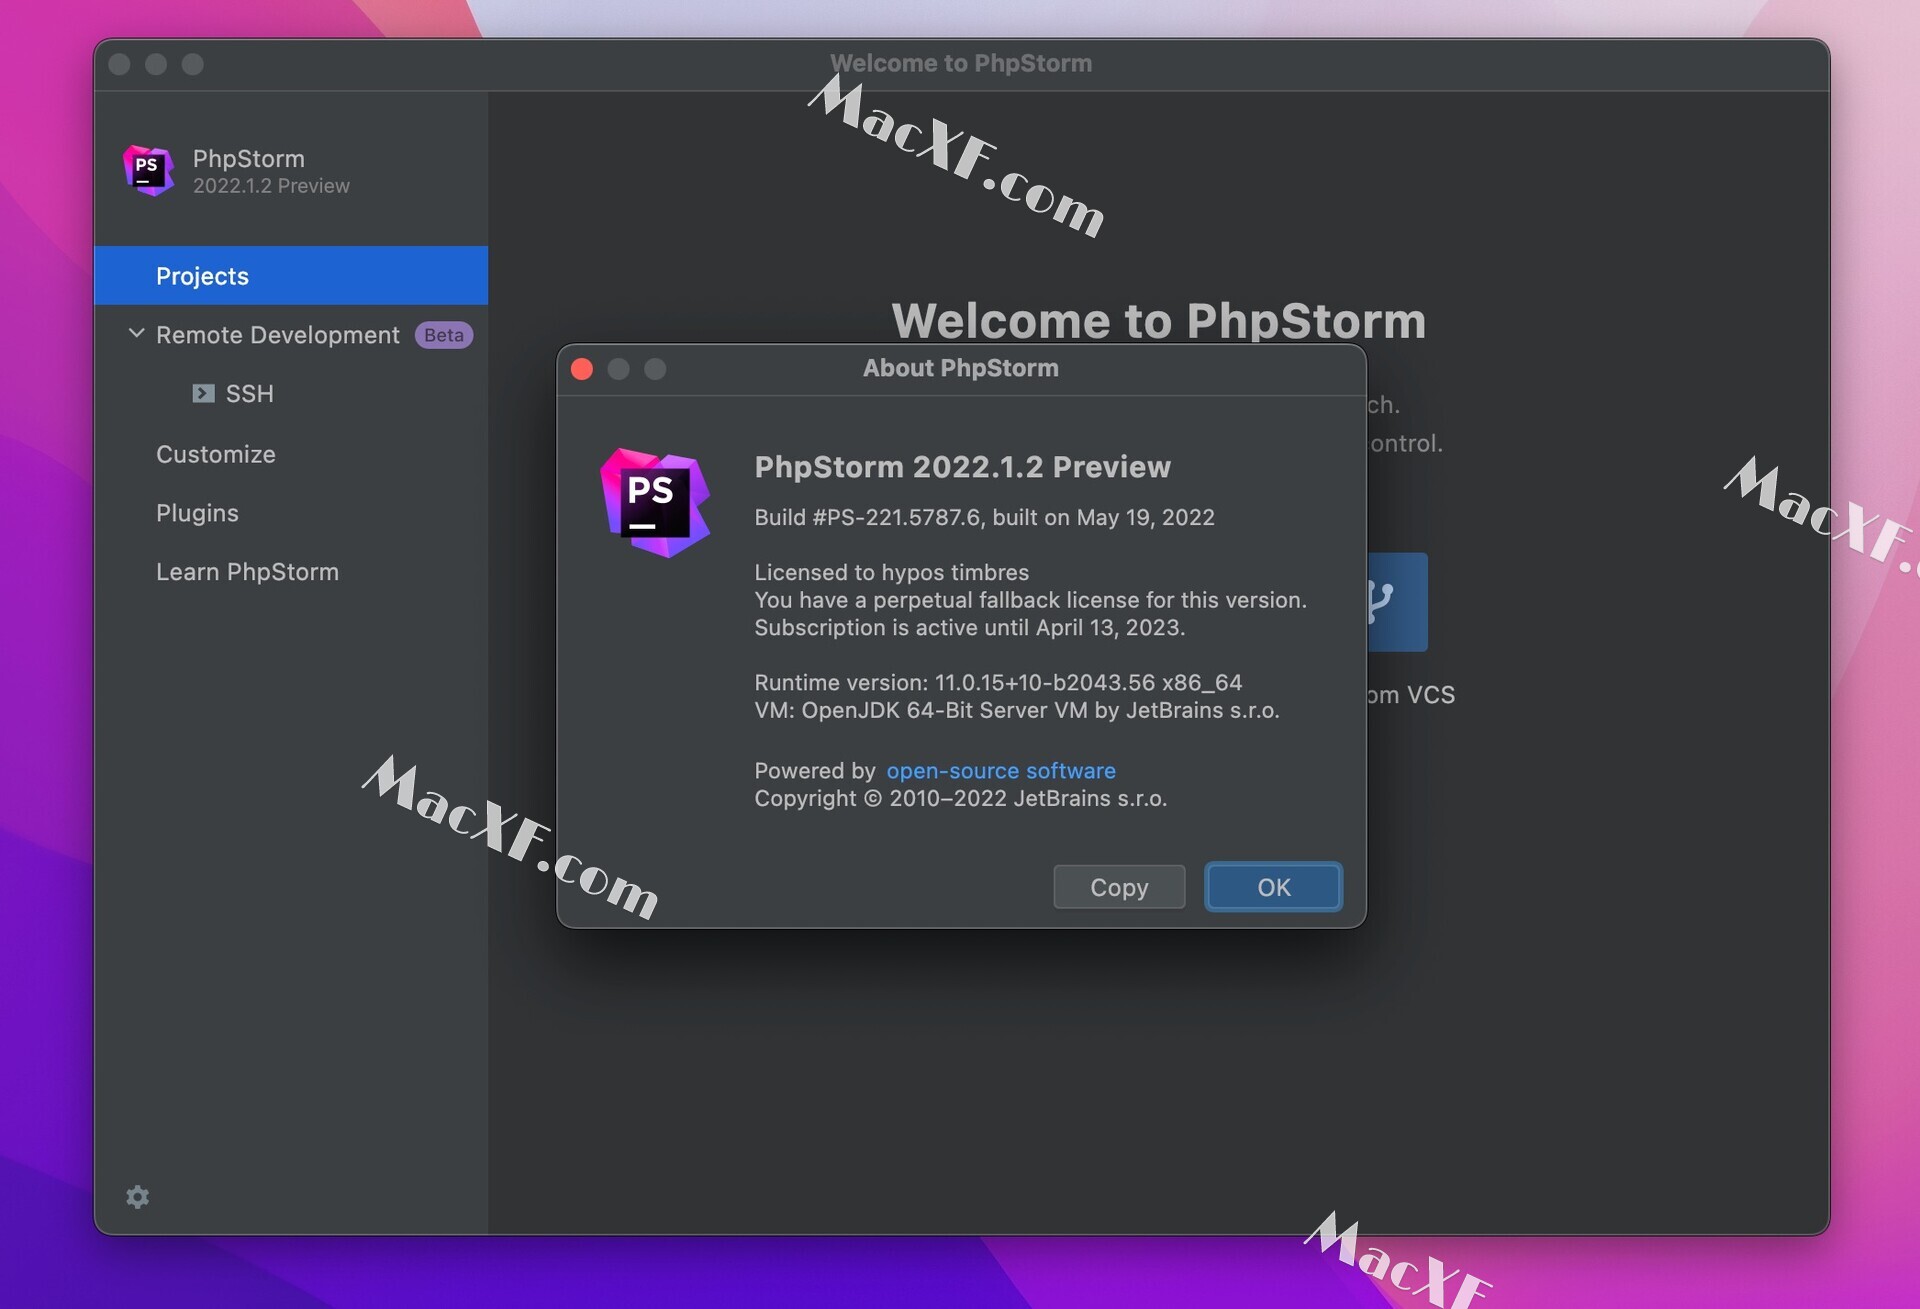Click the Copyright 2010–2022 JetBrains text
Screen dimensions: 1920x1309
pyautogui.click(x=960, y=798)
